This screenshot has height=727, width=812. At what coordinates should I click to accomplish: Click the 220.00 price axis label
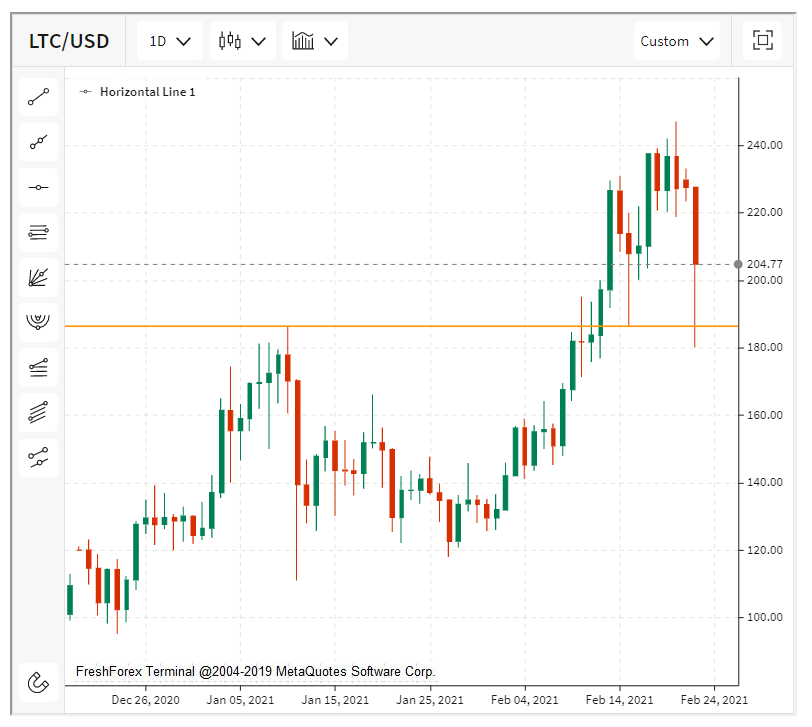click(x=764, y=212)
